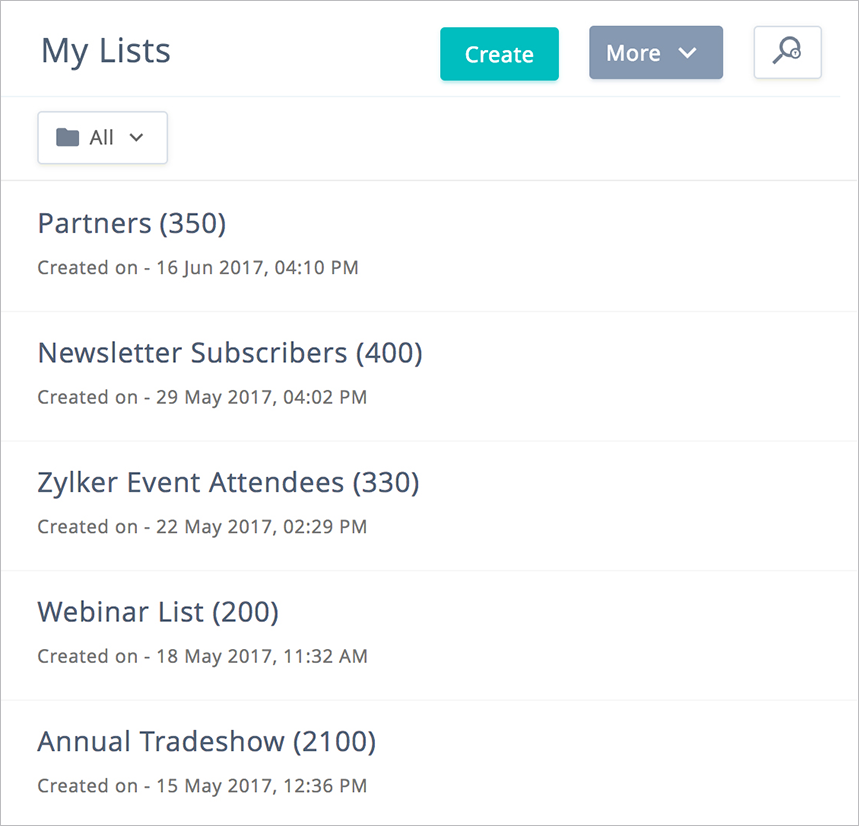Open the advanced search magnifier icon

click(x=787, y=52)
